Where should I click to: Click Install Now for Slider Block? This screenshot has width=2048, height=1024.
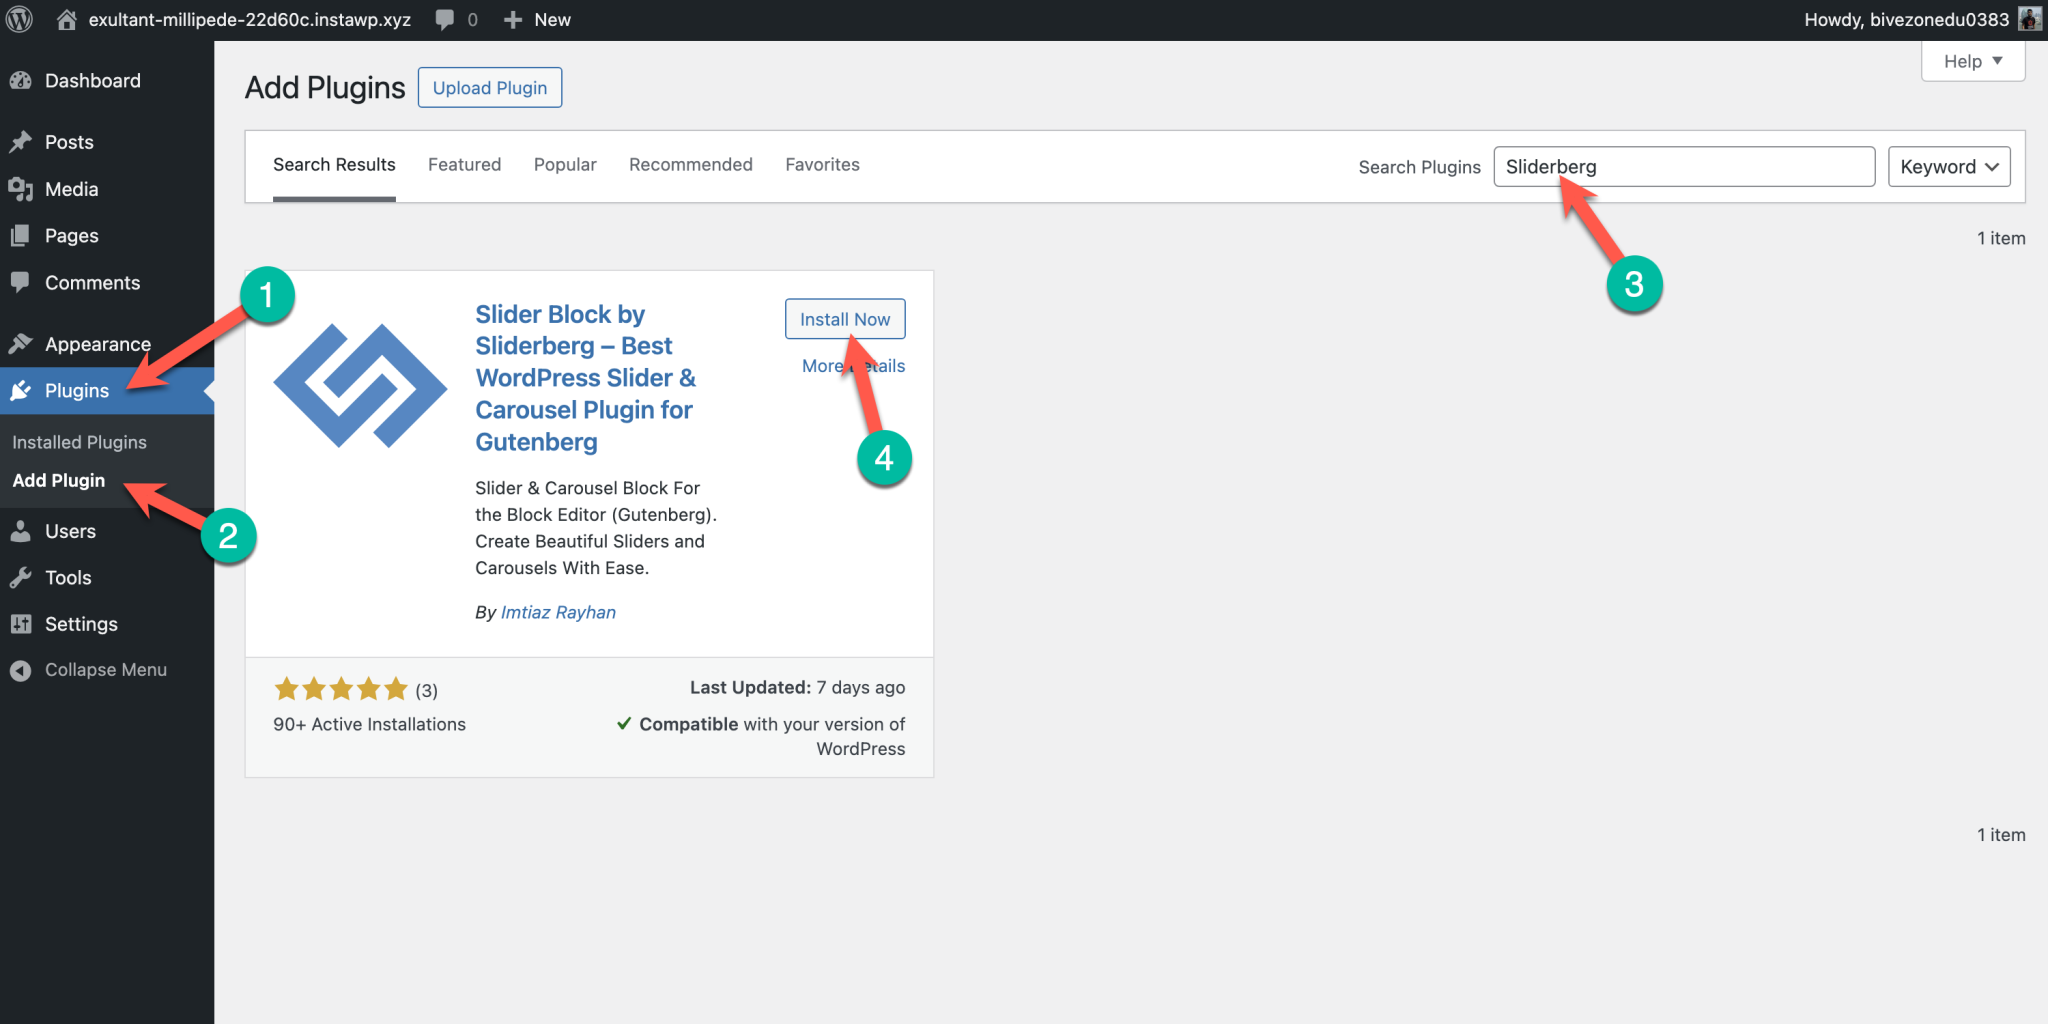pyautogui.click(x=844, y=318)
